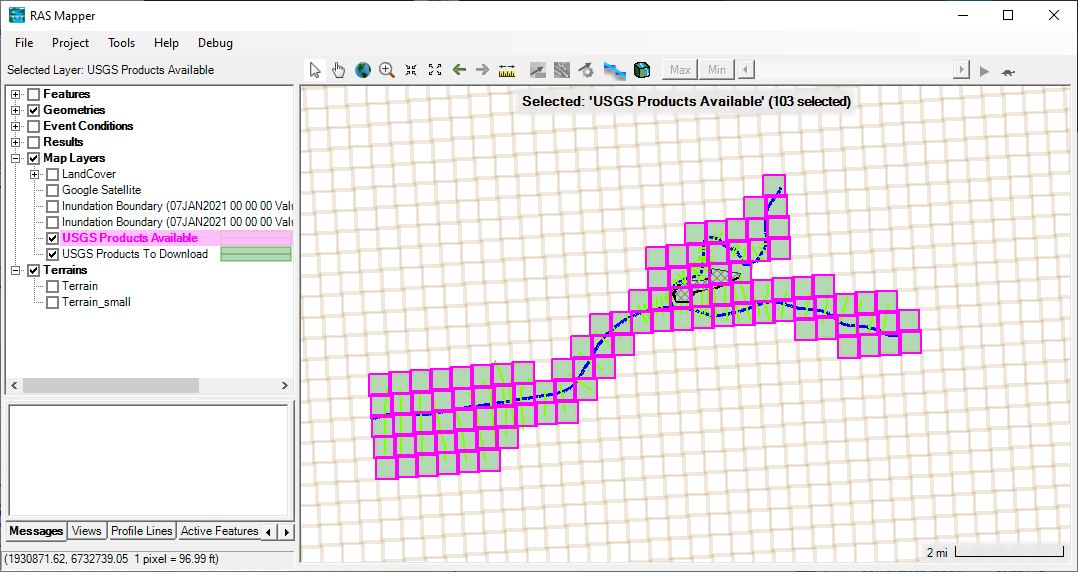Click the zoom to full extent icon

(435, 70)
